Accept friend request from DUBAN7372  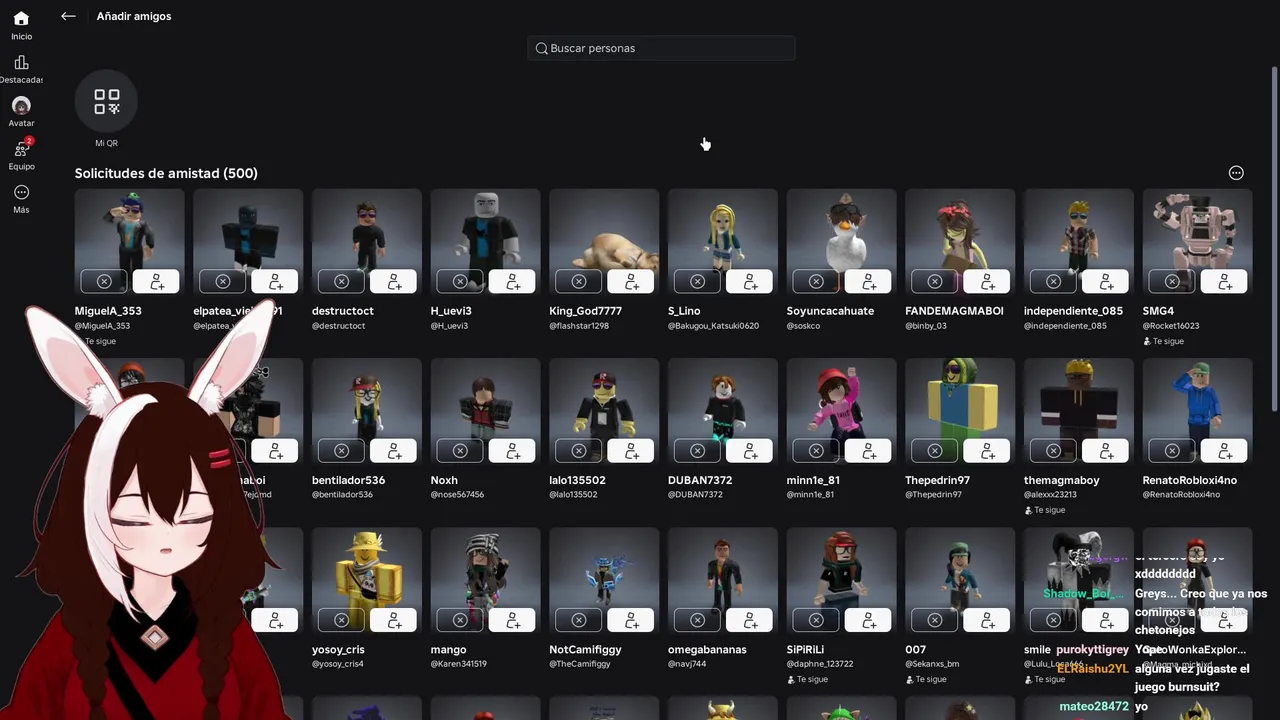point(750,451)
